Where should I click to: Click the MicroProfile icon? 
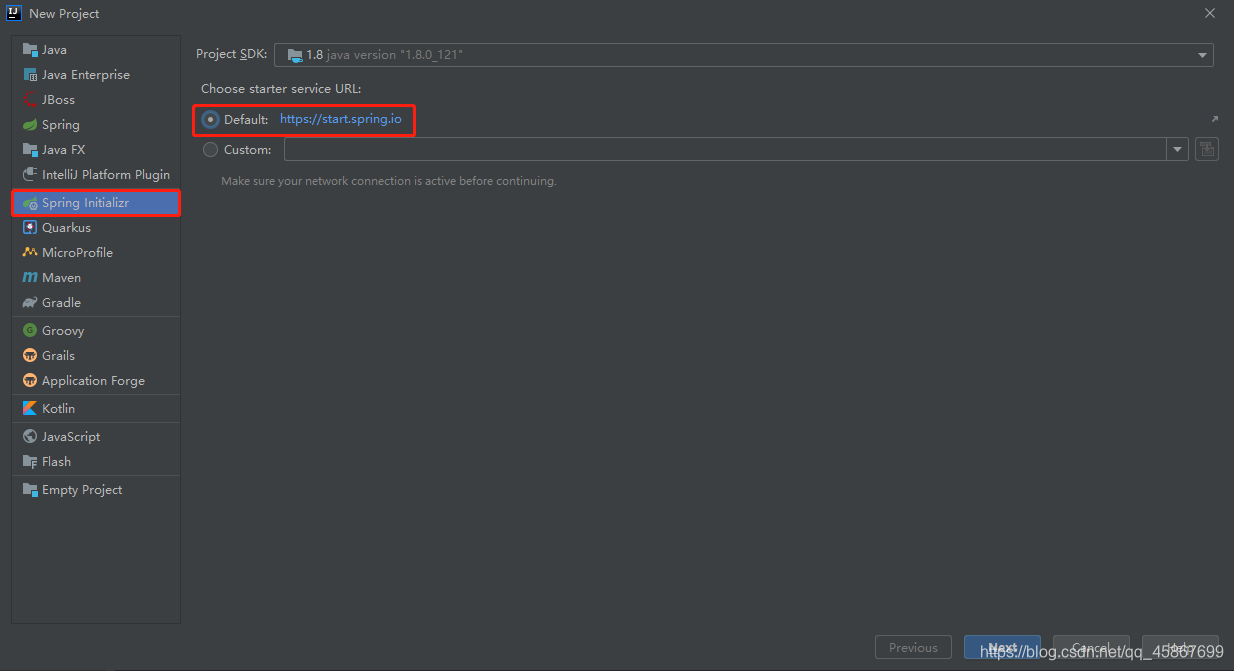click(30, 253)
